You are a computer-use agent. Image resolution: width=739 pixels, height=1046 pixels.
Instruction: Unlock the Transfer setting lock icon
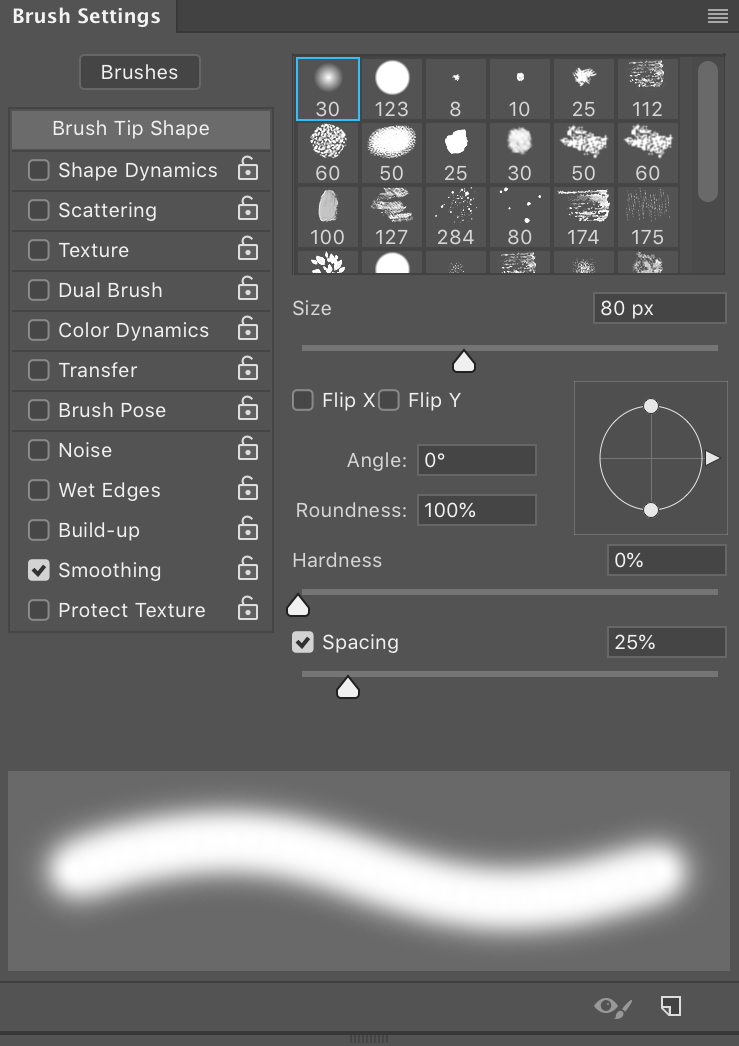[x=247, y=369]
